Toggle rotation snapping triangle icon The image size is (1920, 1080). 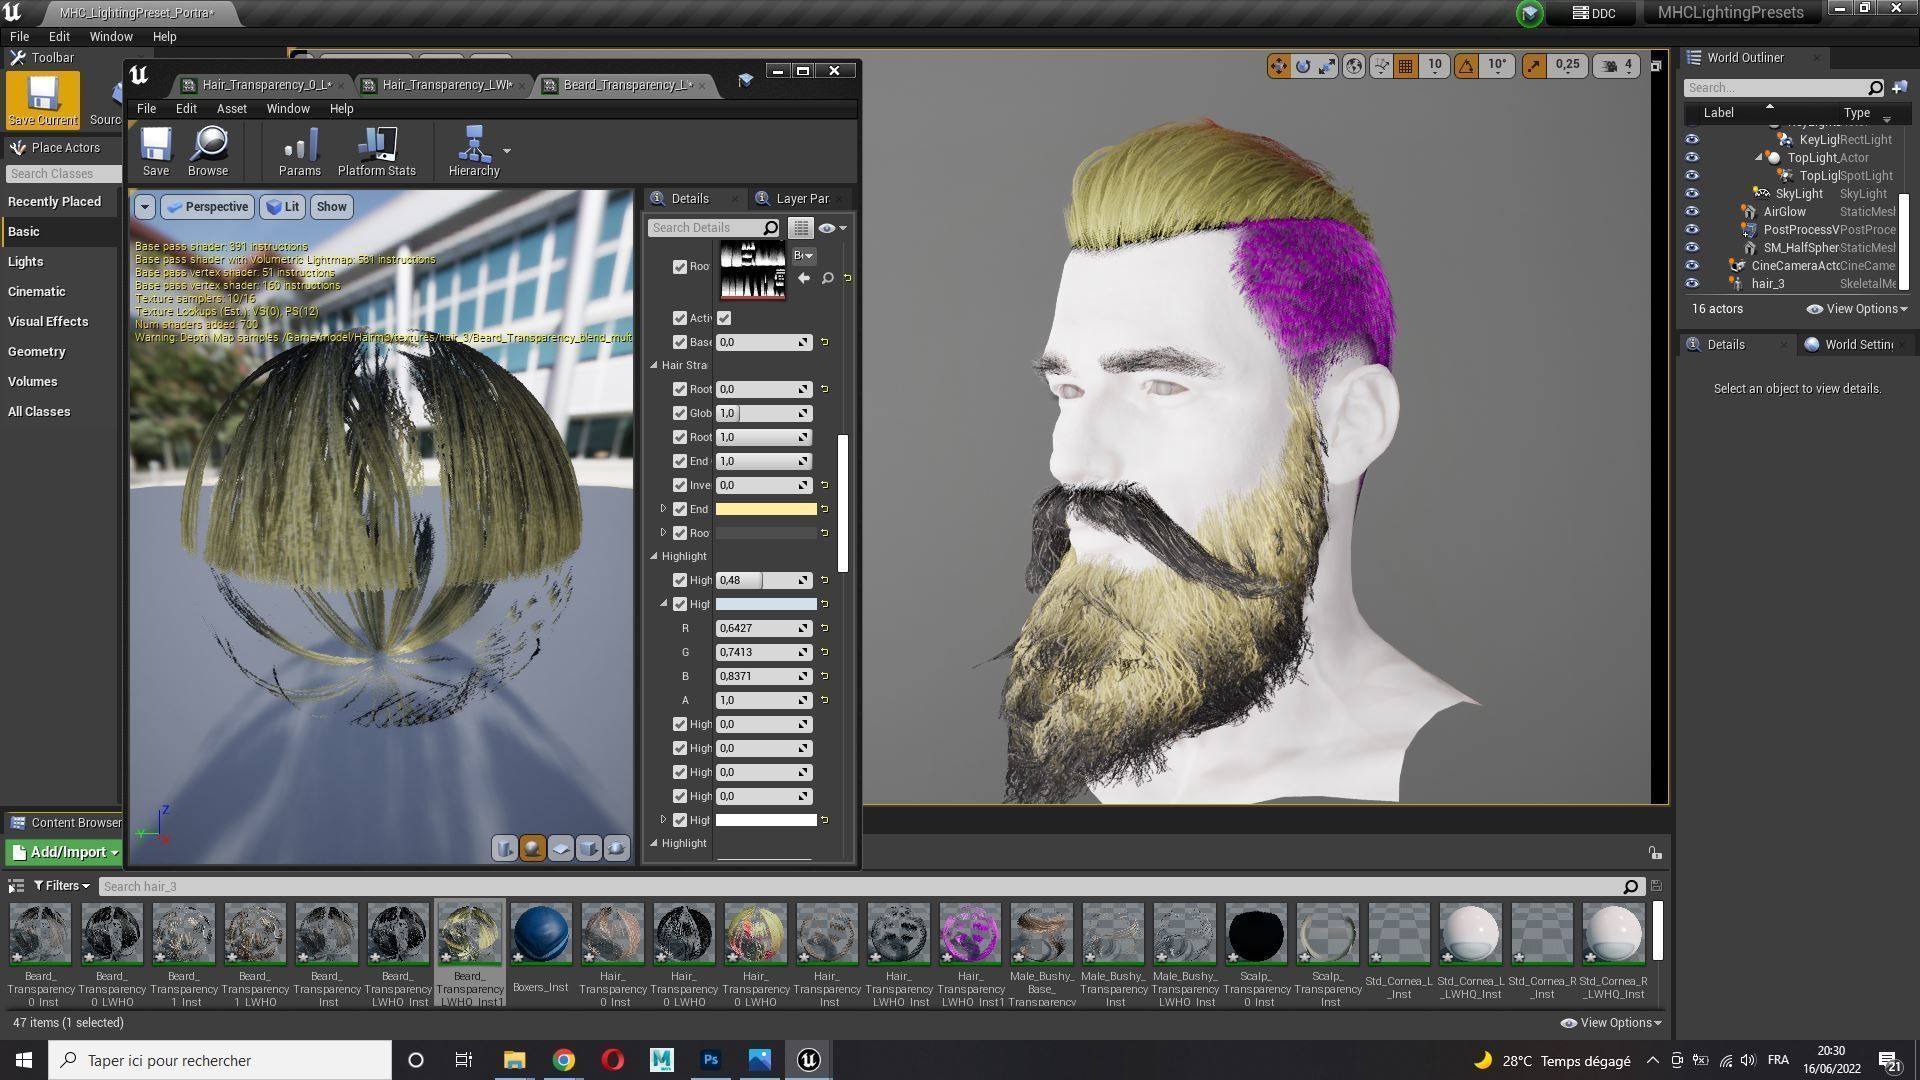click(x=1466, y=66)
